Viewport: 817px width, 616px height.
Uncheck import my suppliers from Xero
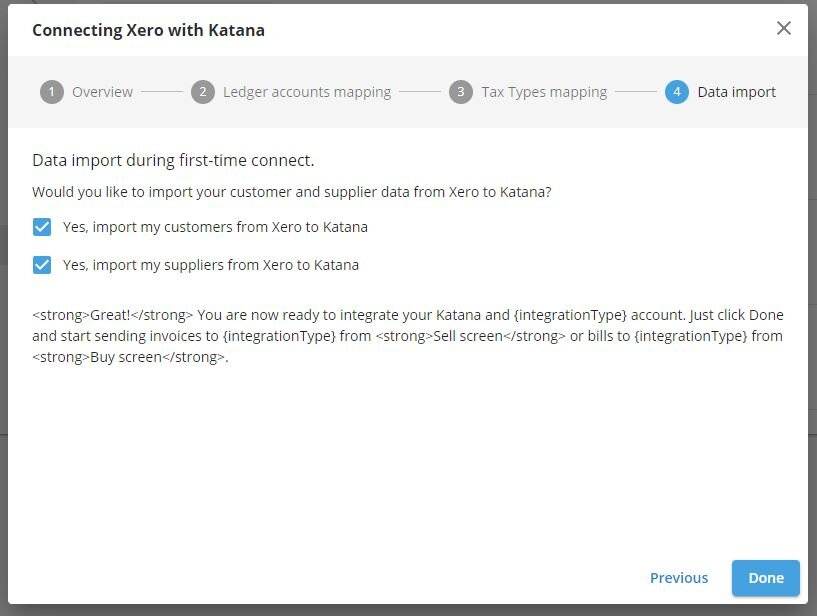click(x=42, y=265)
